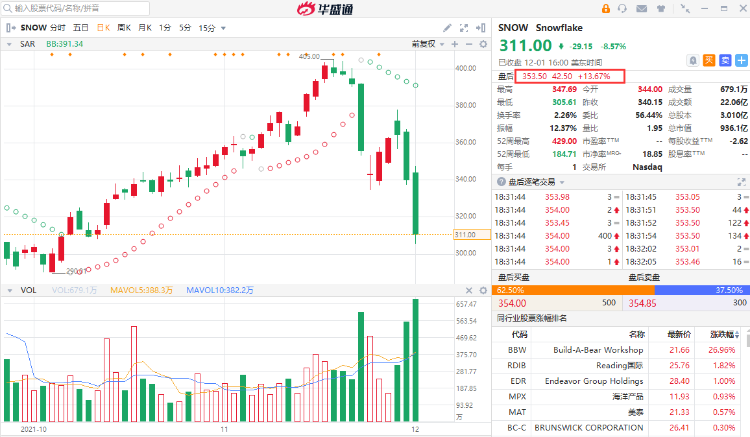Set price alert bell icon
The image size is (750, 437).
(693, 61)
